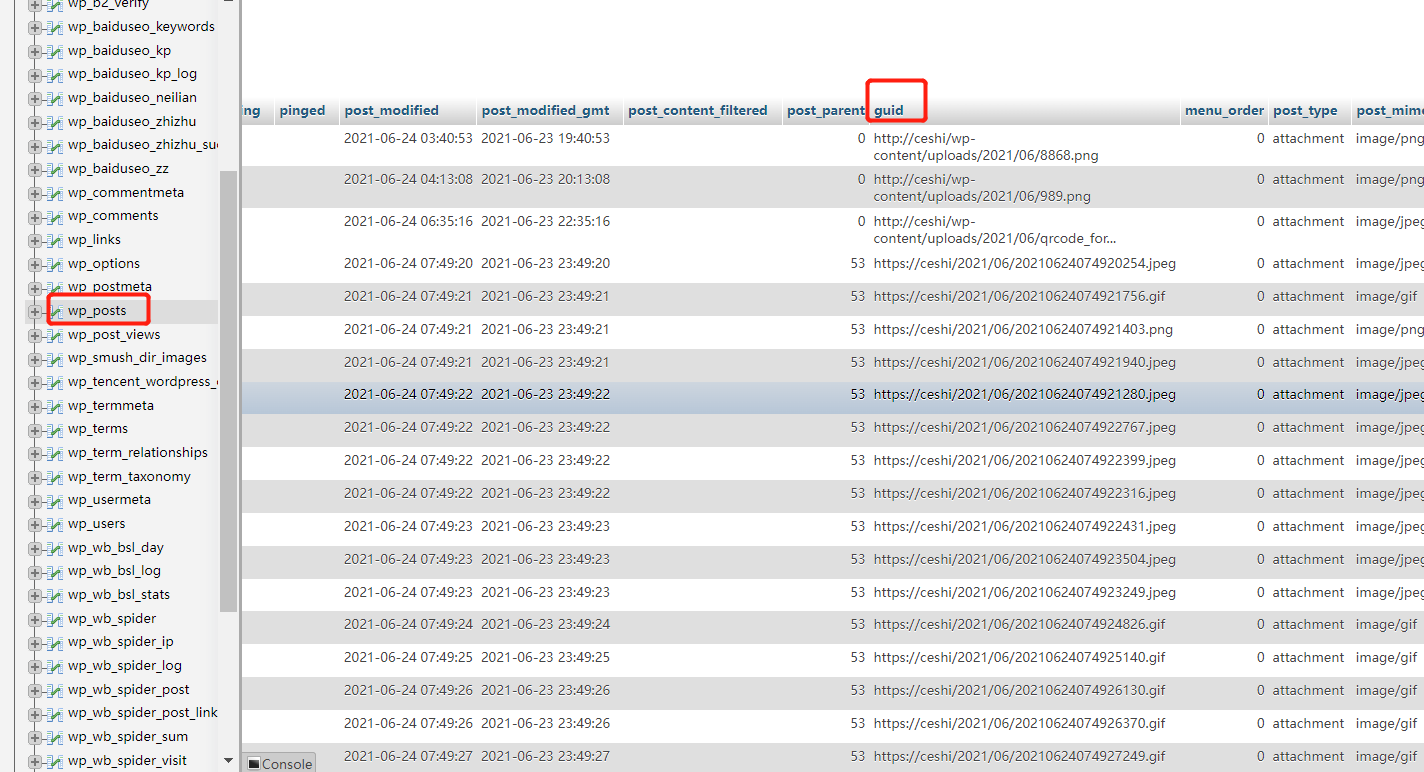Click the table icon beside wp_comments
This screenshot has height=772, width=1424.
54,216
